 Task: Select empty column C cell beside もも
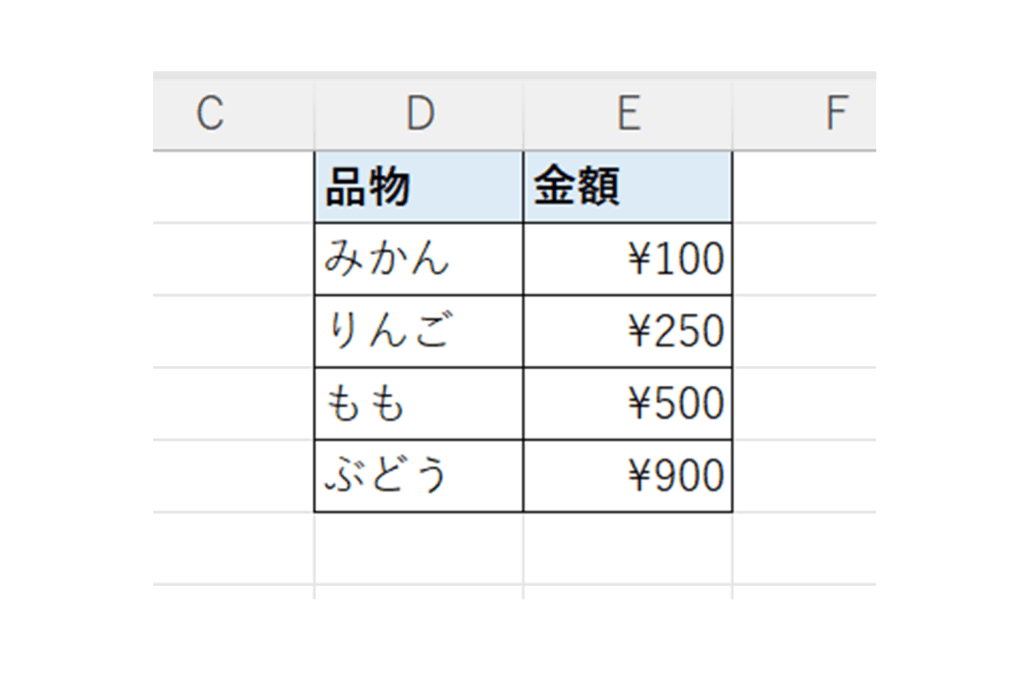tap(233, 403)
